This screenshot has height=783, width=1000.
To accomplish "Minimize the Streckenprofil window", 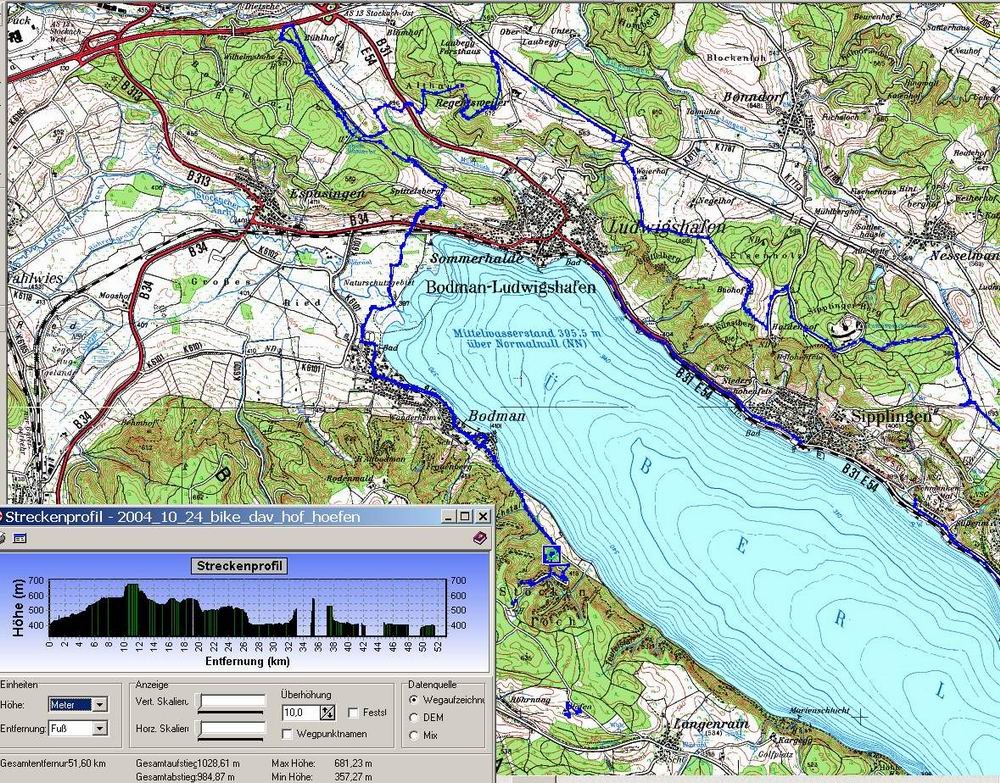I will point(449,516).
